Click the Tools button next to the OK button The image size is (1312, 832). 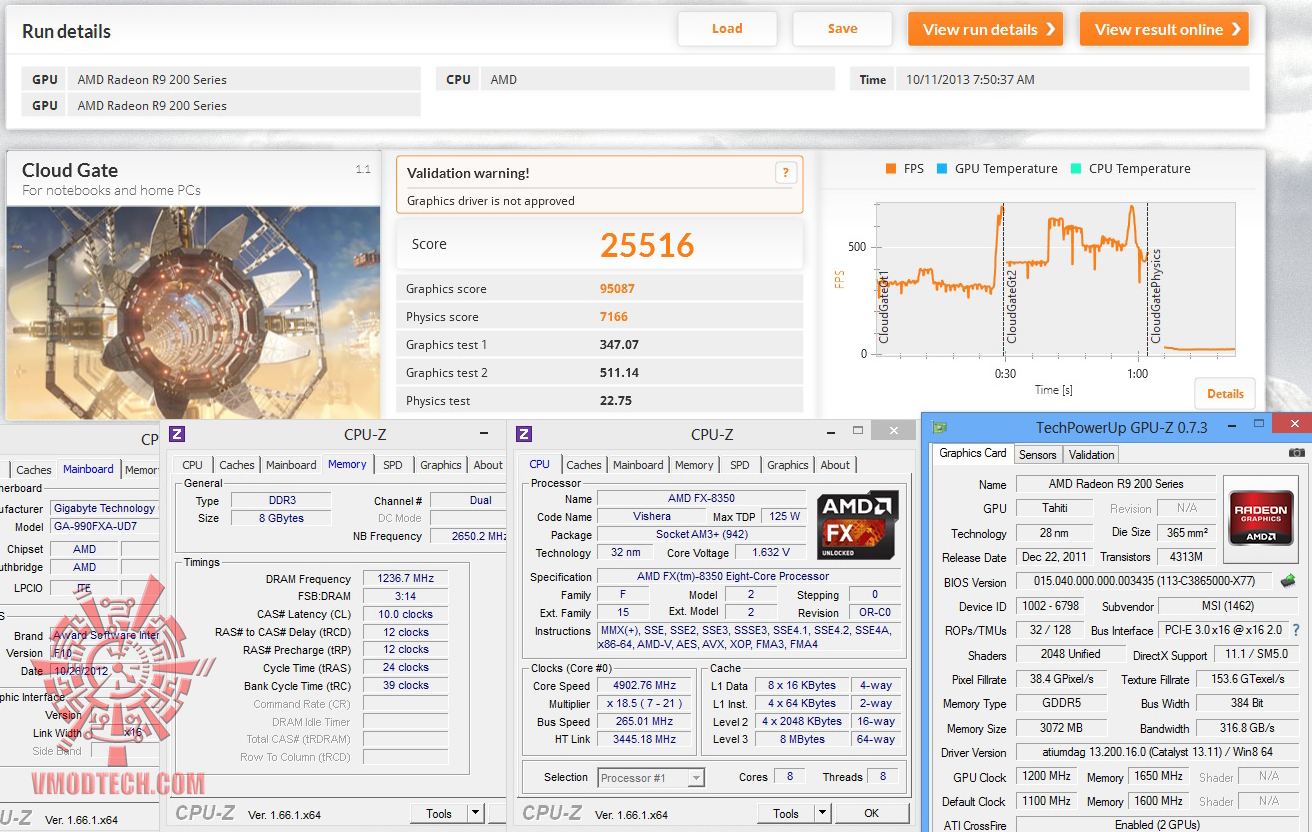[786, 814]
